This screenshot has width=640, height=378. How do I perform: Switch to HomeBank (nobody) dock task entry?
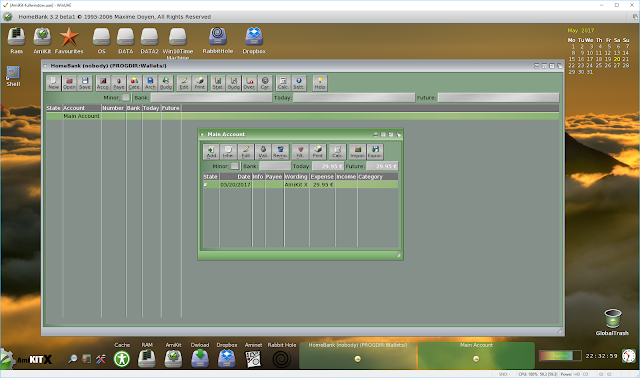[358, 355]
